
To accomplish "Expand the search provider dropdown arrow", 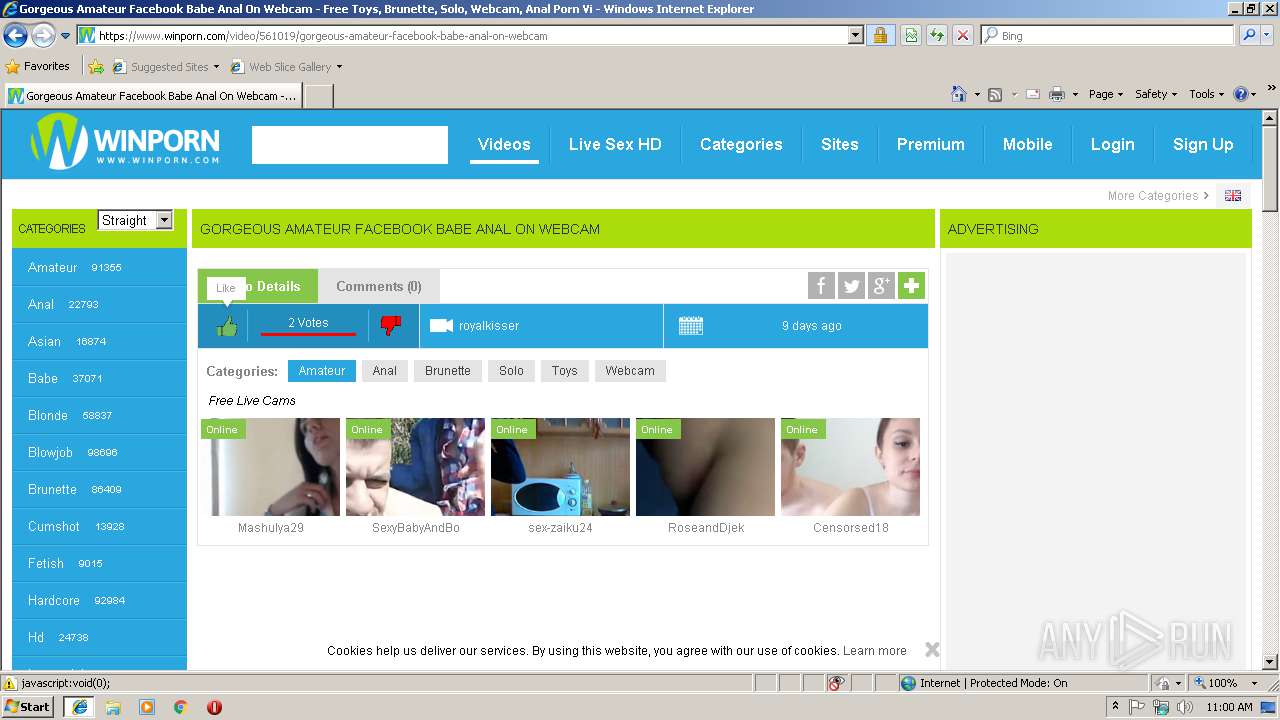I will [1267, 35].
